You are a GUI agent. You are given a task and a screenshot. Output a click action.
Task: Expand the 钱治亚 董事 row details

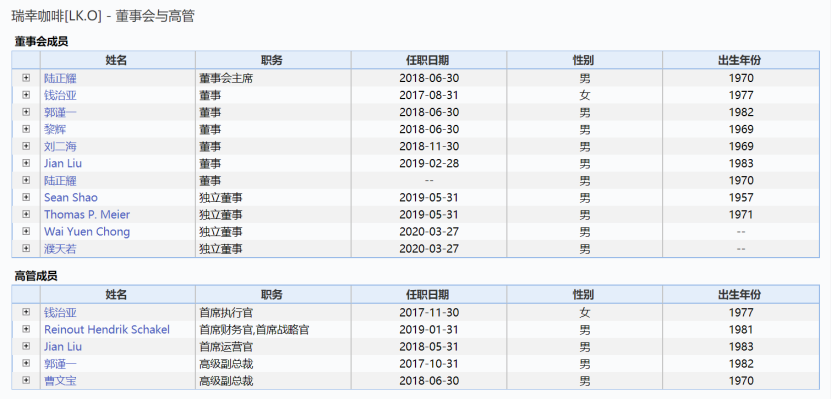(x=26, y=95)
